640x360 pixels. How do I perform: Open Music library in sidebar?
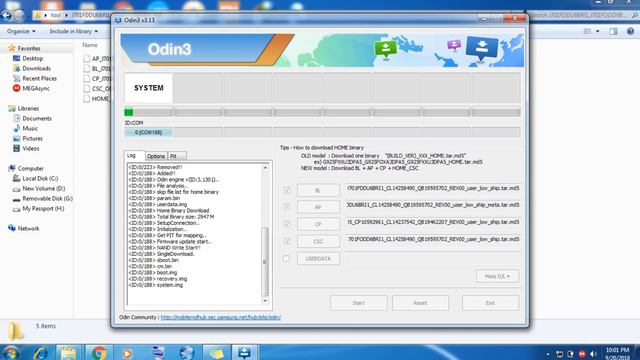tap(30, 128)
